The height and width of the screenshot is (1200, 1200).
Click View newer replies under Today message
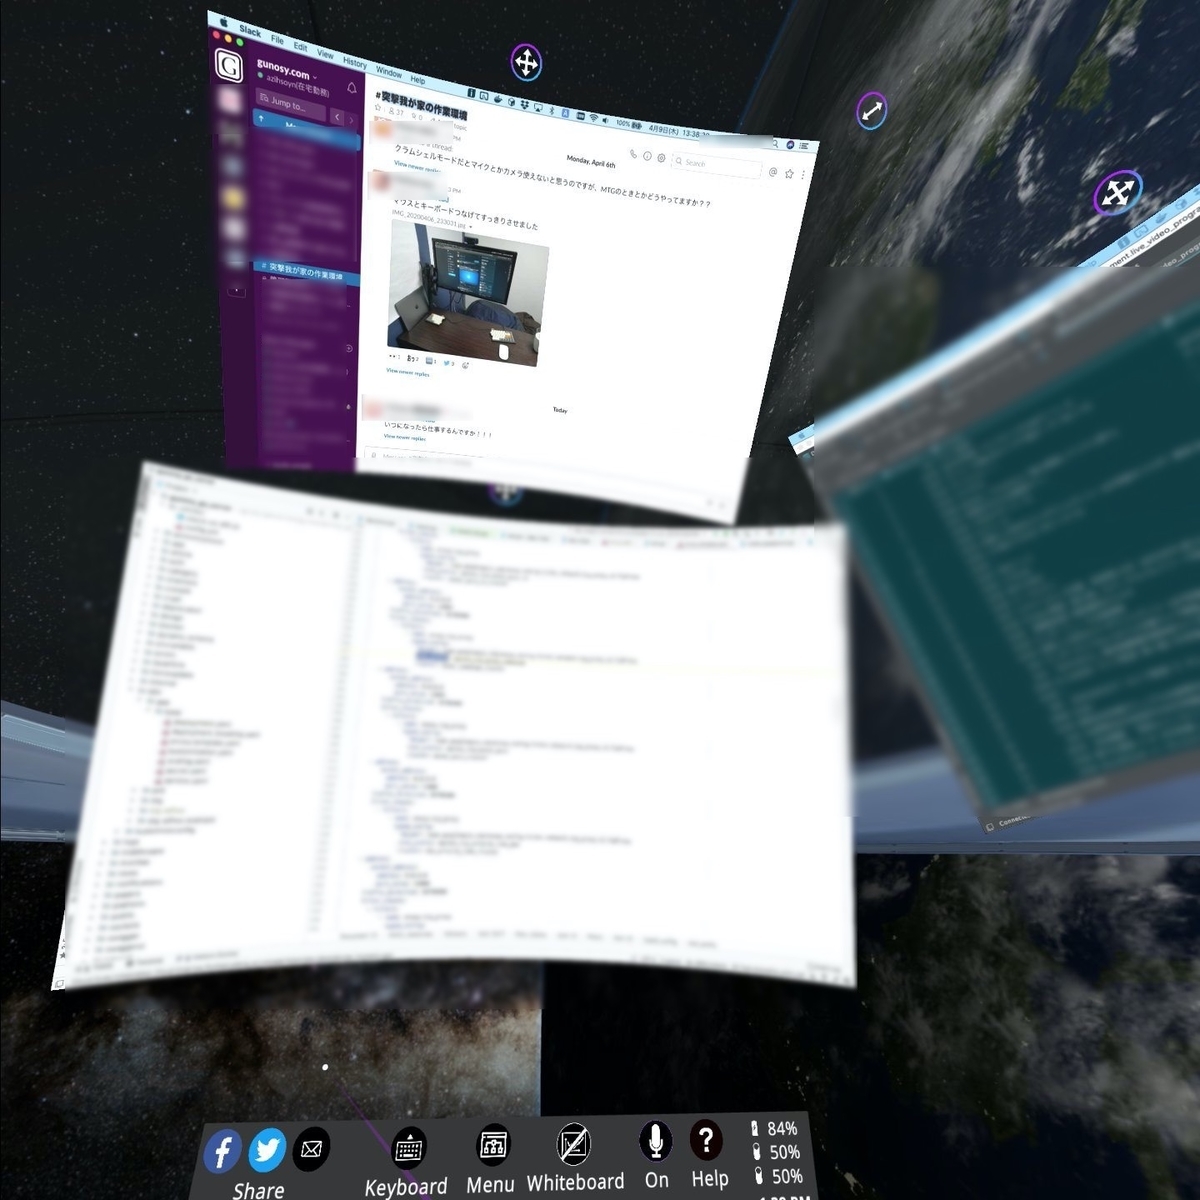click(x=405, y=437)
